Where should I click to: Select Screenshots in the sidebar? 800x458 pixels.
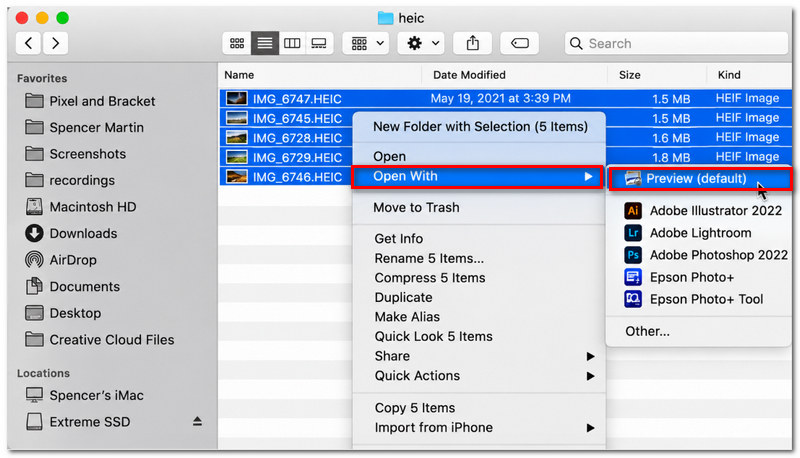75,154
